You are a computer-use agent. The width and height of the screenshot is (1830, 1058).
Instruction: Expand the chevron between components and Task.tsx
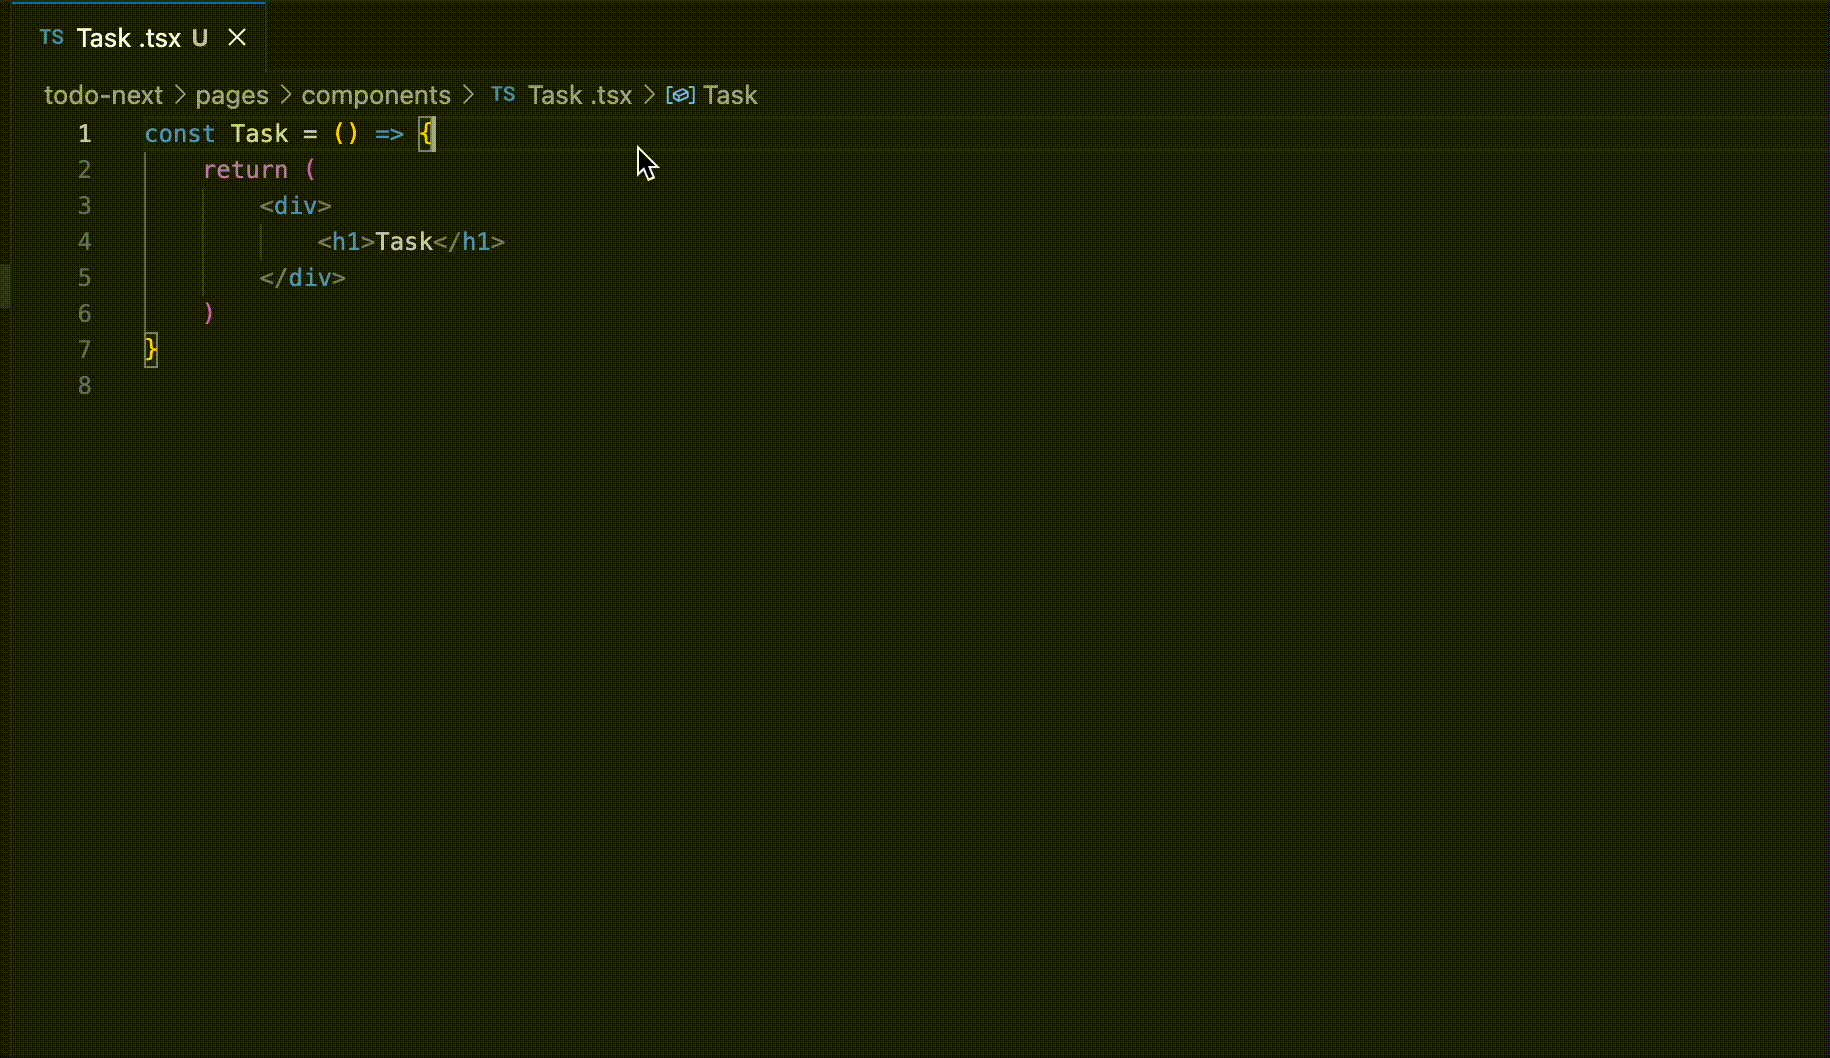coord(468,95)
